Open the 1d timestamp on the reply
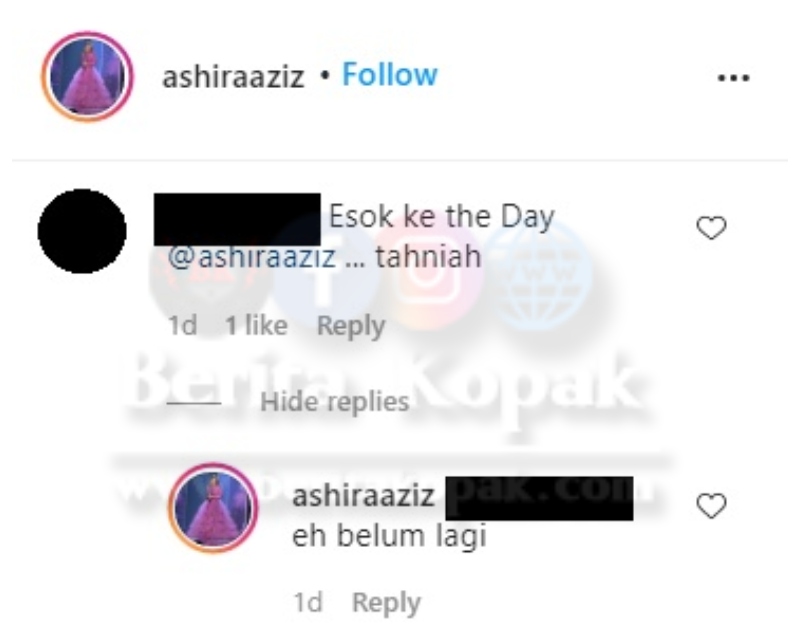The height and width of the screenshot is (640, 800). pyautogui.click(x=308, y=603)
